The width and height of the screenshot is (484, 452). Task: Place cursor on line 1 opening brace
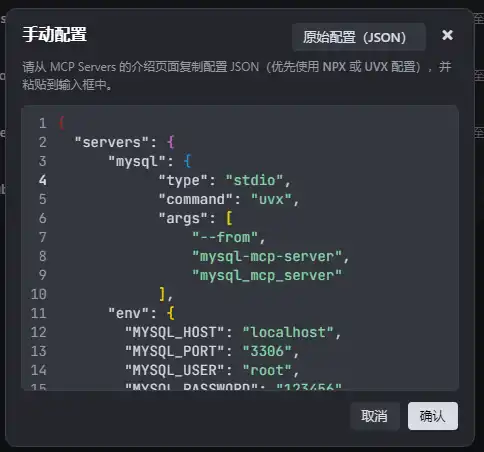[x=62, y=123]
